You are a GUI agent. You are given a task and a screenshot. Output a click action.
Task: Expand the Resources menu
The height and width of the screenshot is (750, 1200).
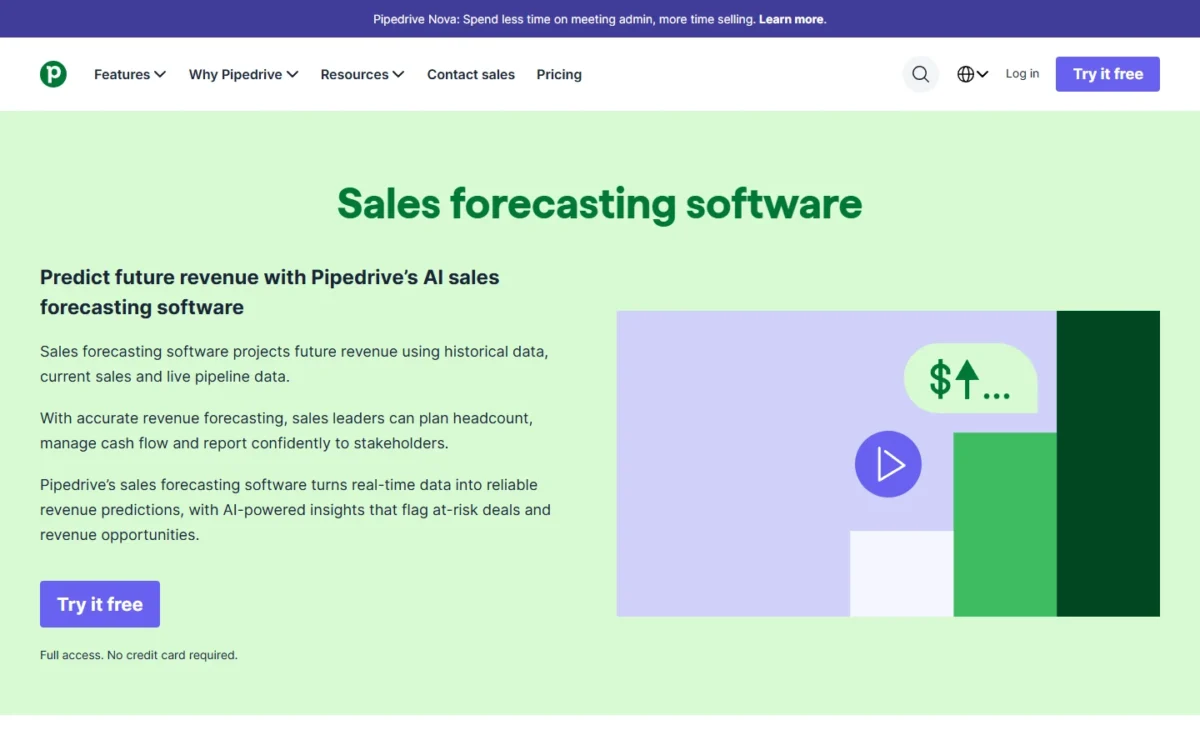click(x=362, y=74)
